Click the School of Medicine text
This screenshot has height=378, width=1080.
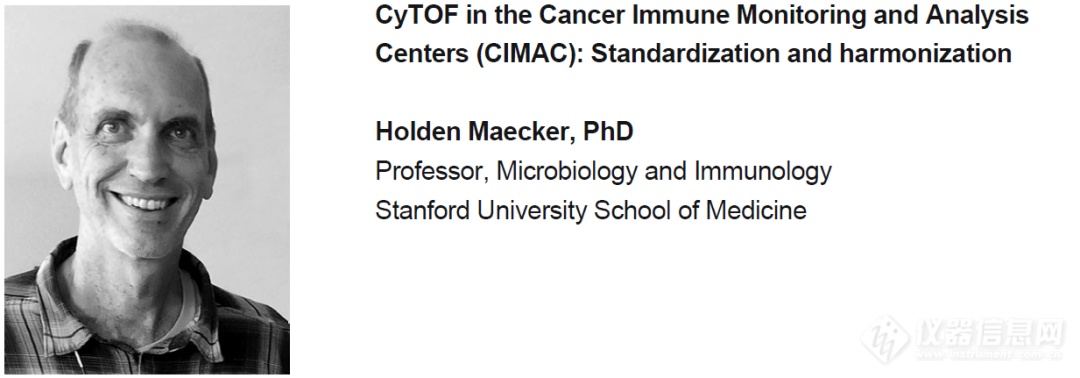700,209
